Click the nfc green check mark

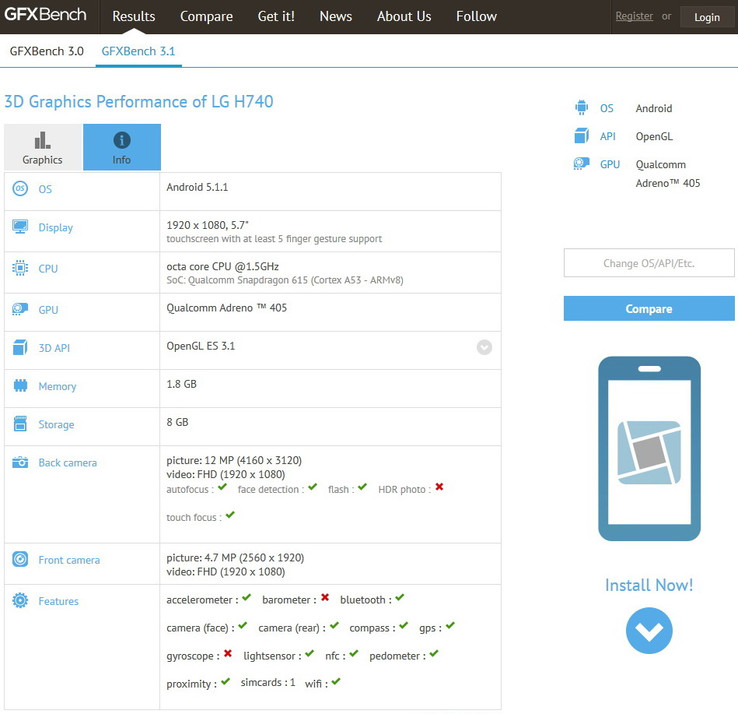[x=354, y=653]
